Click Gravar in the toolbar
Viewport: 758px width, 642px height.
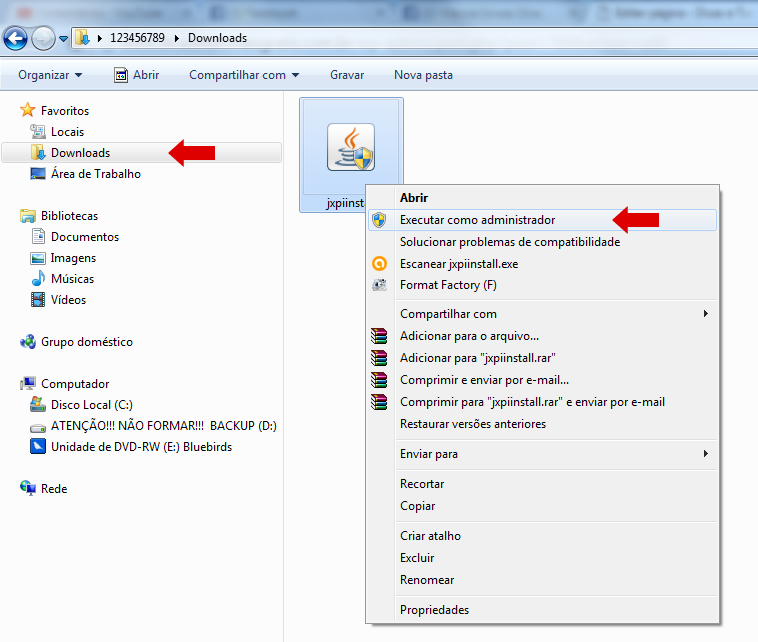(347, 75)
